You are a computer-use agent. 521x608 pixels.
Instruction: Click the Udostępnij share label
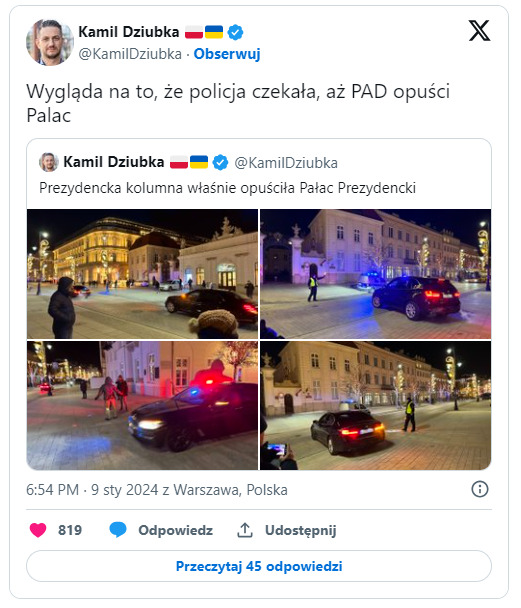click(300, 530)
